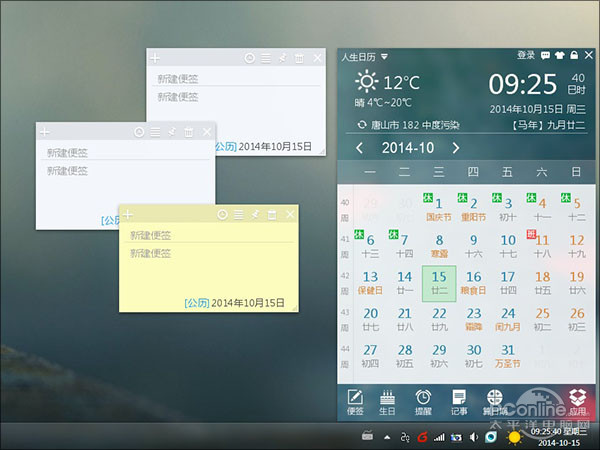Click trash icon on the left white note
This screenshot has width=600, height=450.
(189, 132)
